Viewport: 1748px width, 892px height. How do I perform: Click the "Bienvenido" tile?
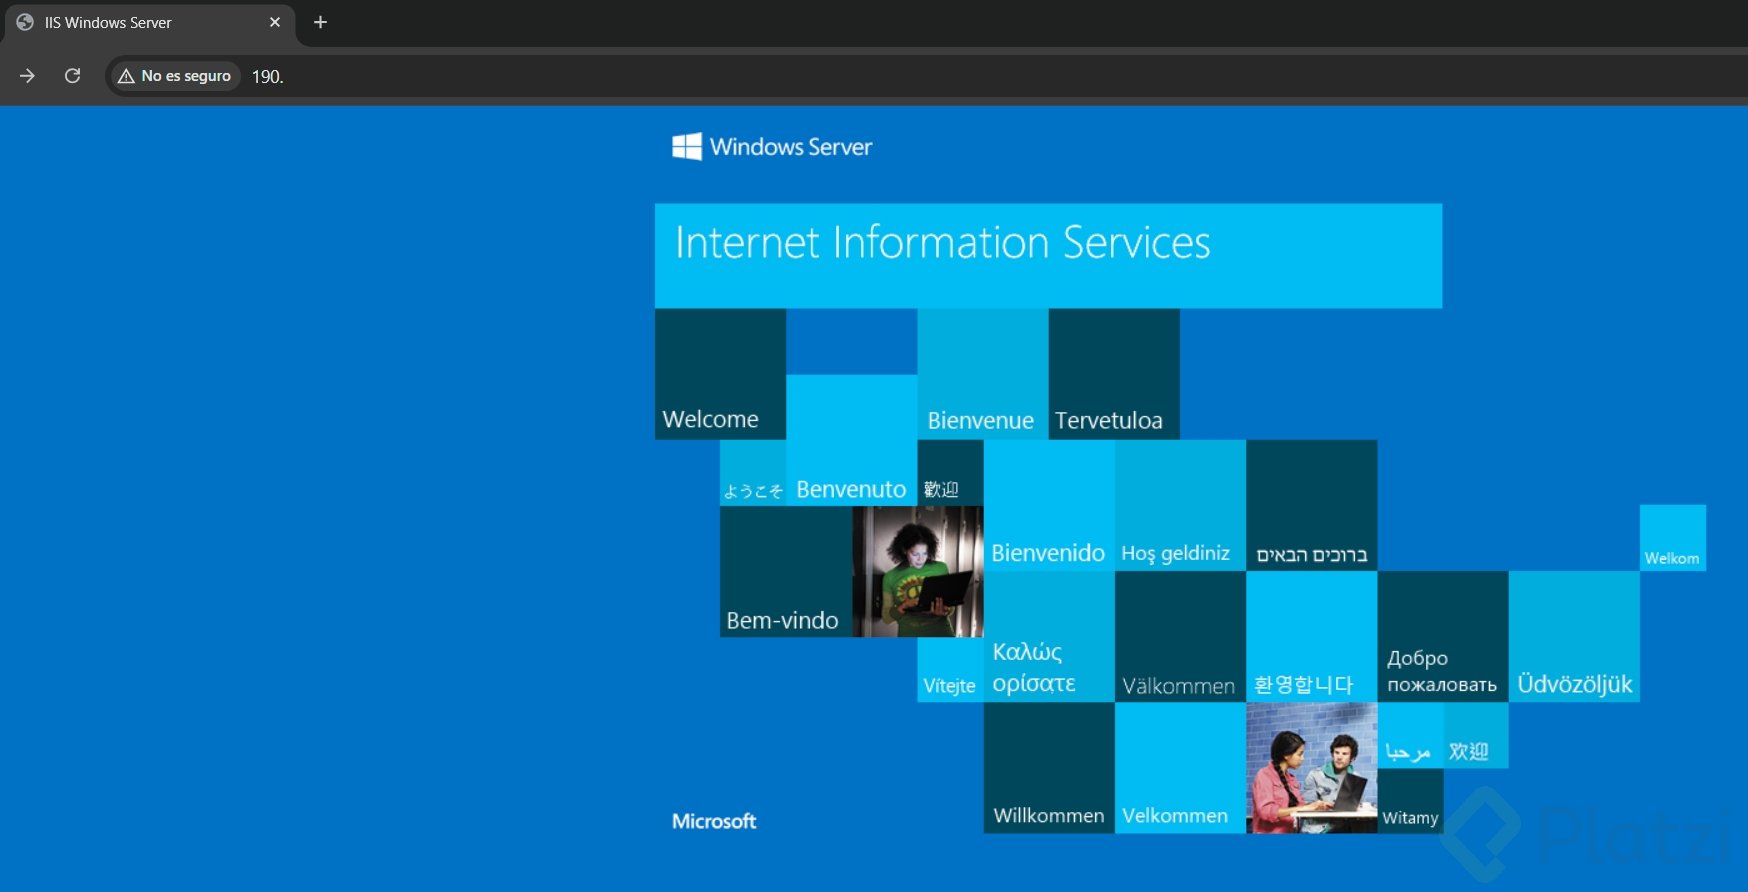click(x=1049, y=505)
